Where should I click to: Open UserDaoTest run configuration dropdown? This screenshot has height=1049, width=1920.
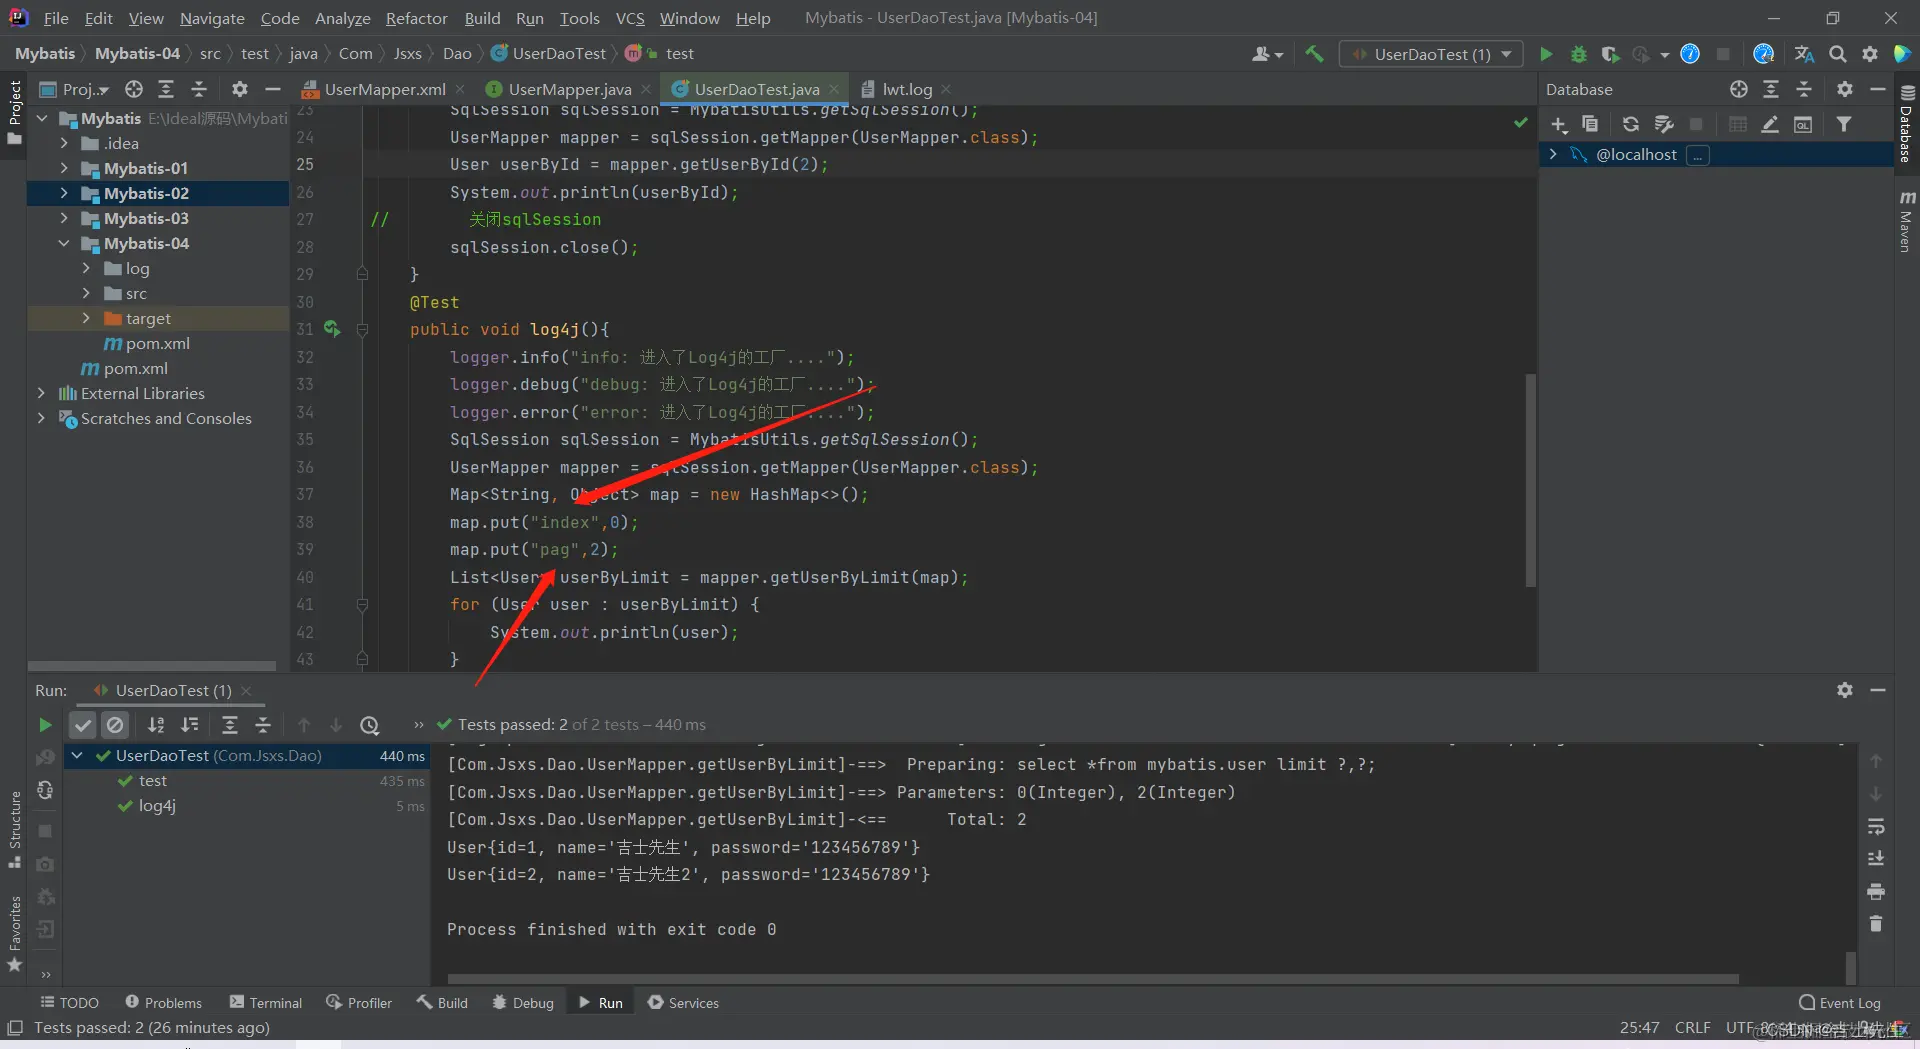tap(1432, 54)
